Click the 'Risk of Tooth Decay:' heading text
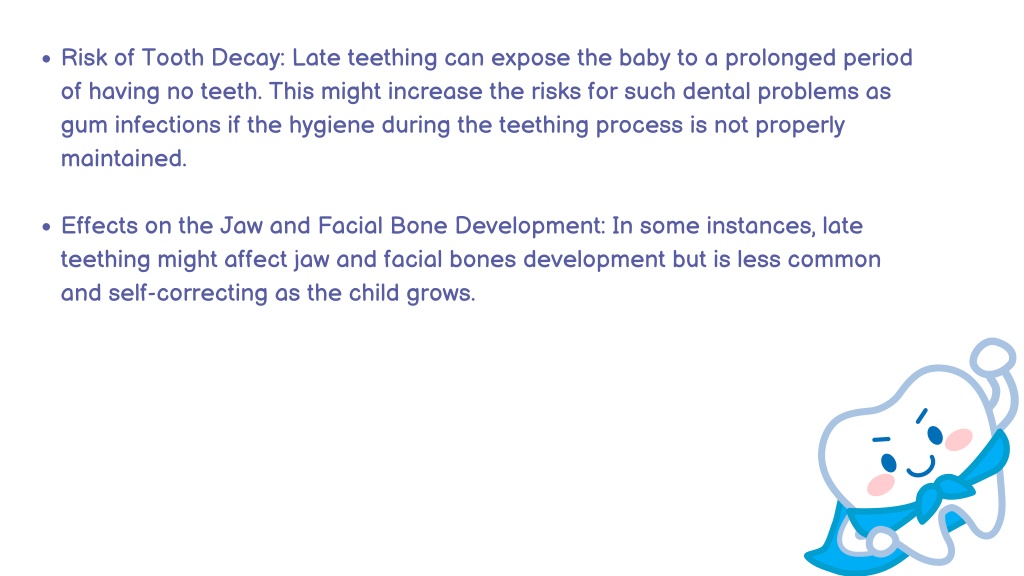Image resolution: width=1024 pixels, height=576 pixels. 173,58
